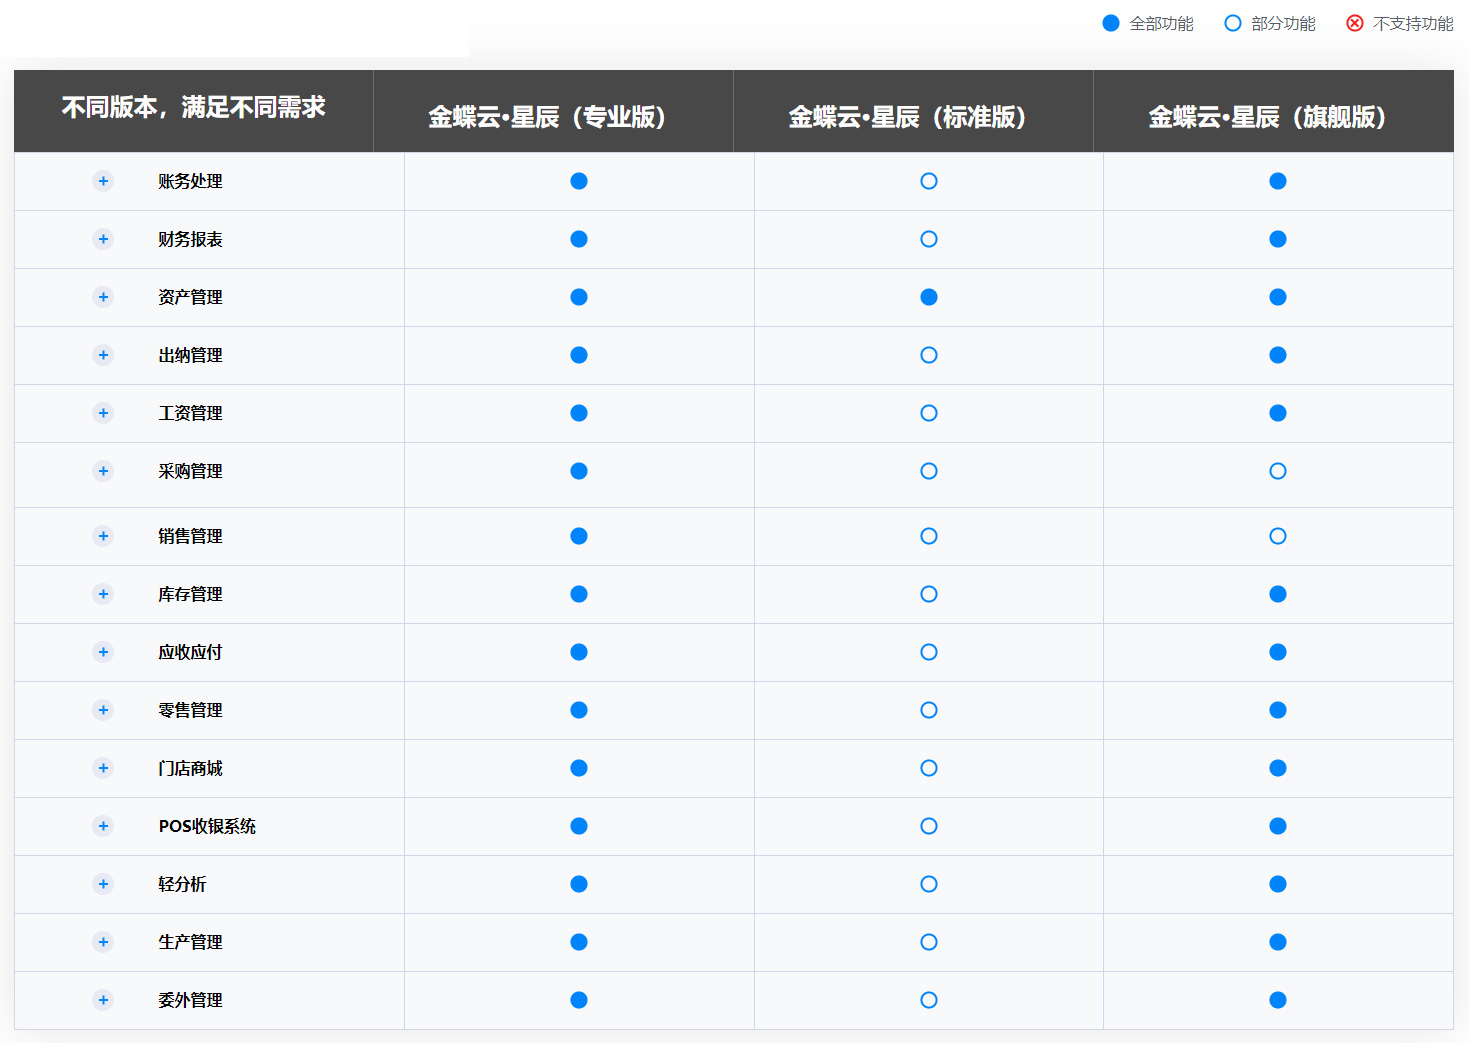Click 生产管理 filled dot under 旗舰版
Screen dimensions: 1469x1043
click(1278, 942)
